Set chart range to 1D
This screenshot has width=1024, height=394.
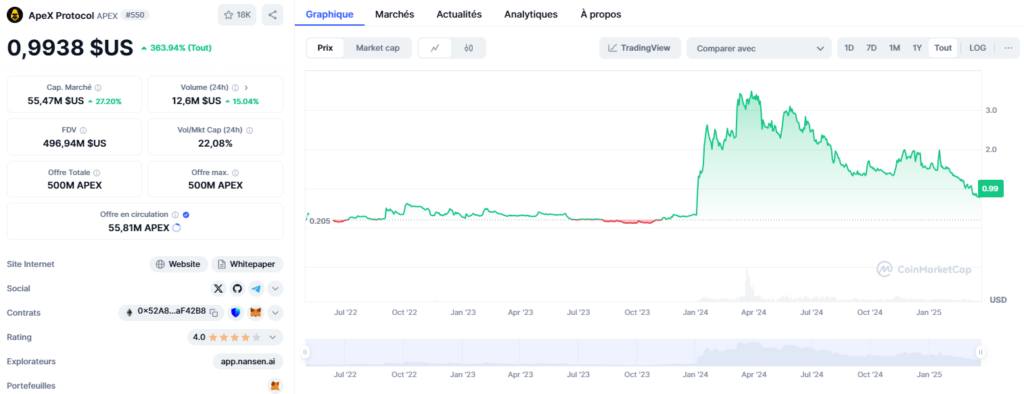tap(849, 48)
